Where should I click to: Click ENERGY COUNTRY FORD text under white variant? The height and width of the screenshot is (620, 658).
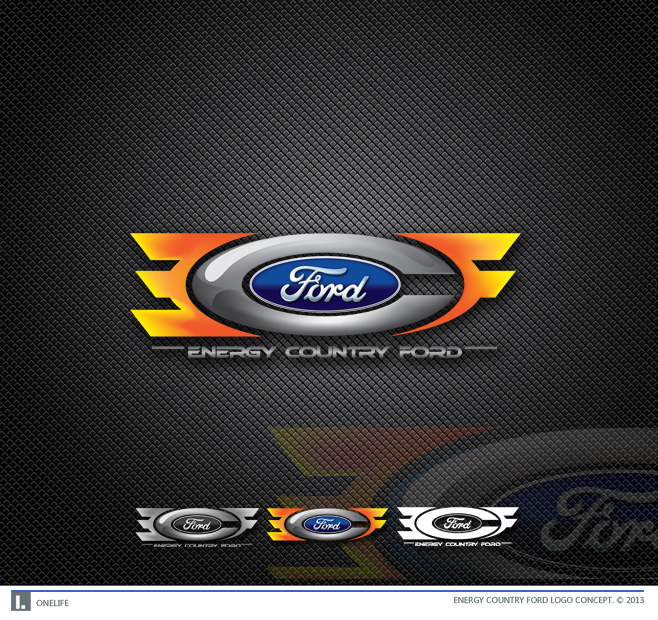[457, 544]
